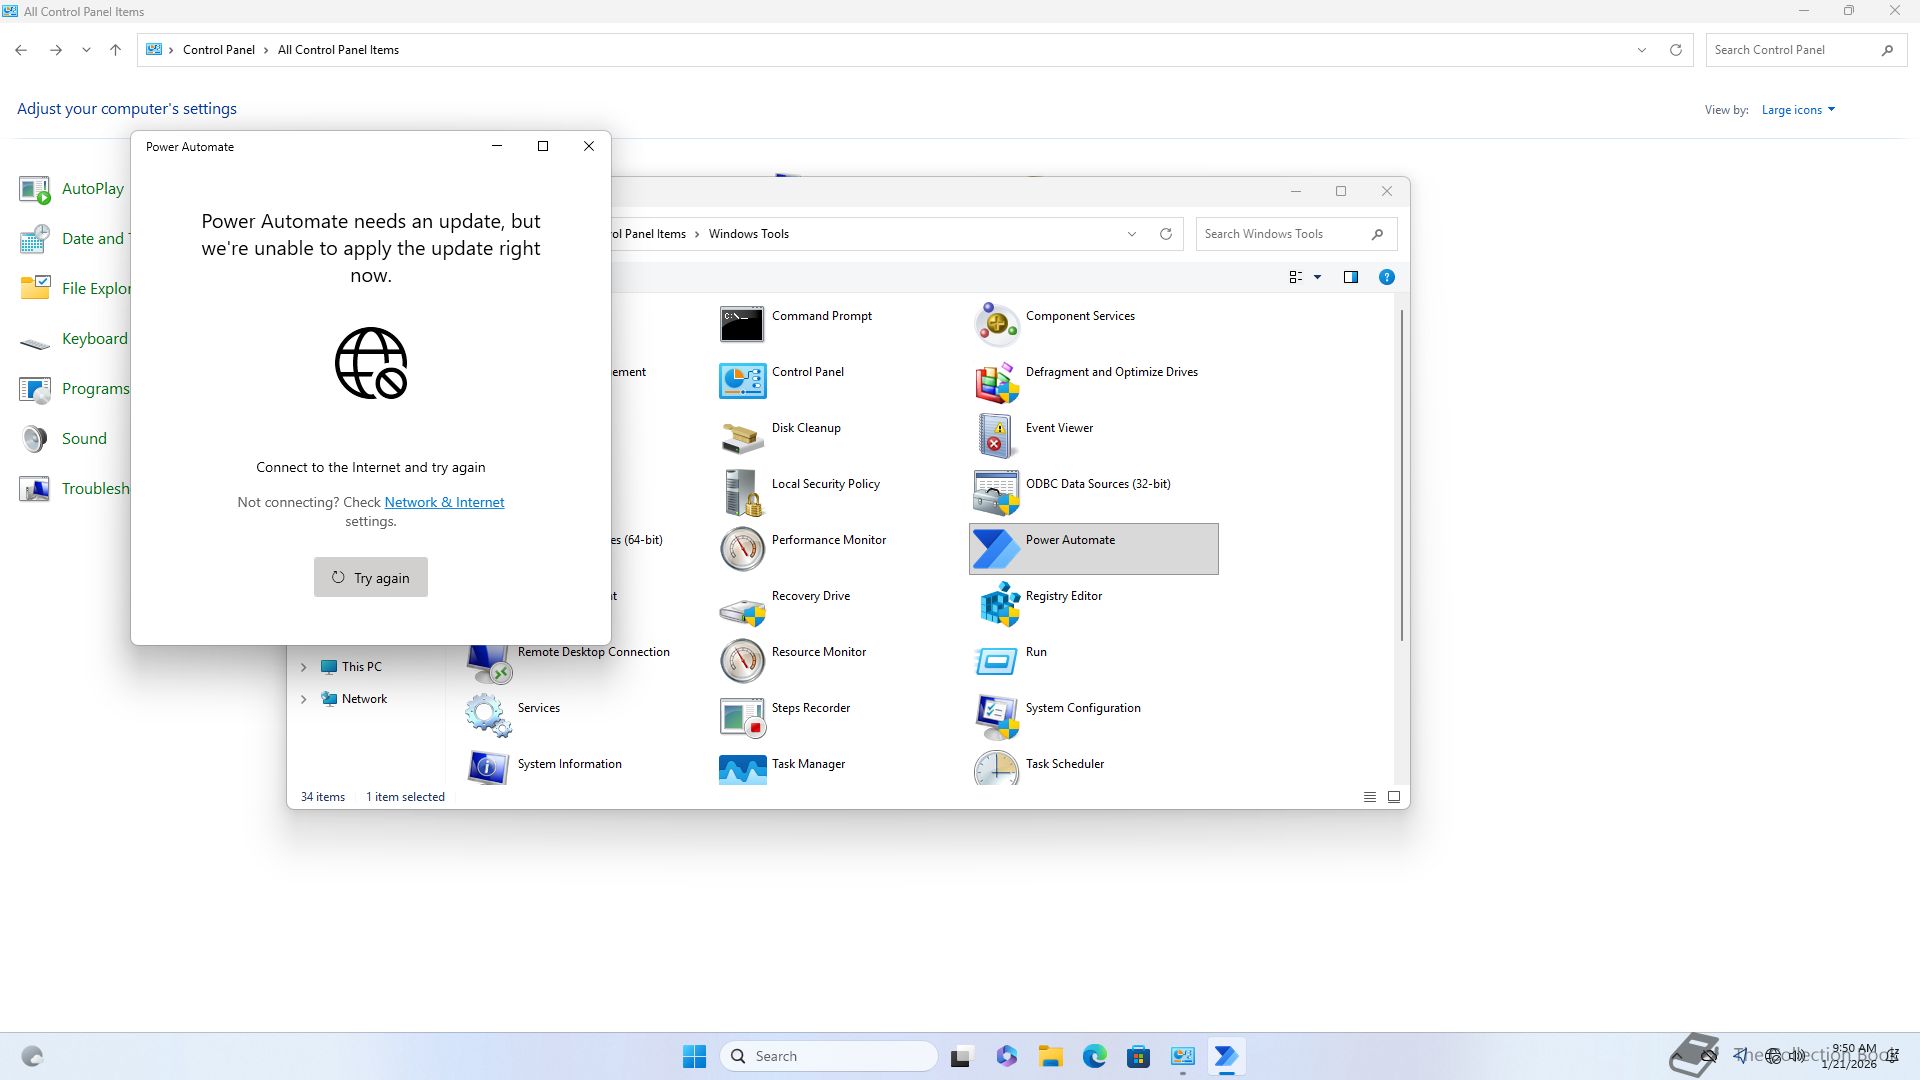Image resolution: width=1920 pixels, height=1080 pixels.
Task: Click the Search Windows Tools field
Action: [x=1284, y=234]
